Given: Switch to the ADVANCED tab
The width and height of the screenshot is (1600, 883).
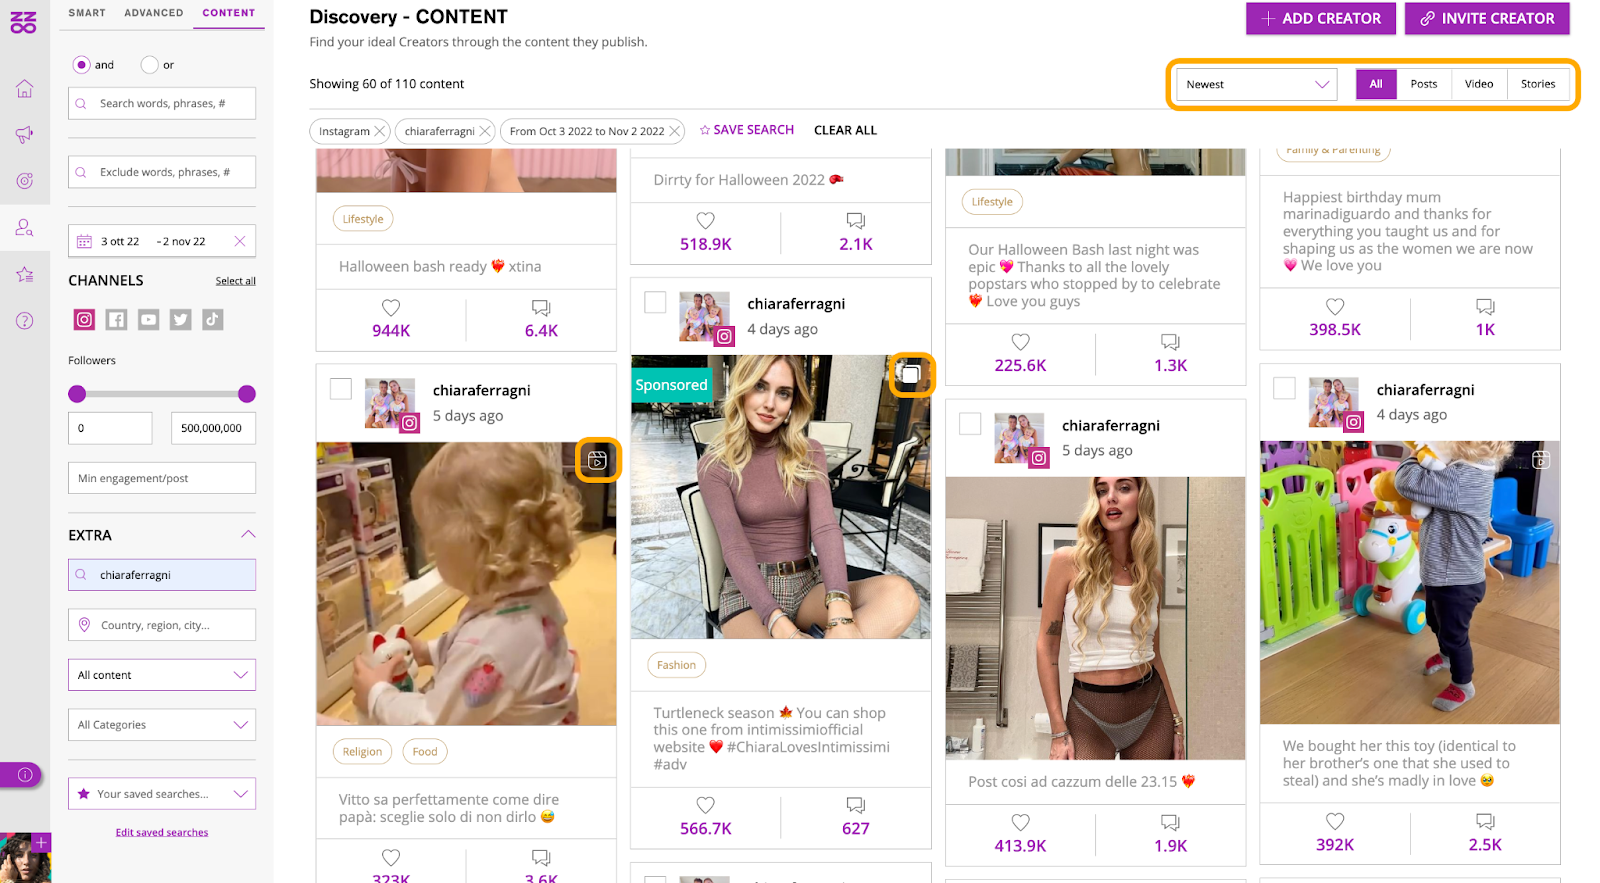Looking at the screenshot, I should pos(154,13).
